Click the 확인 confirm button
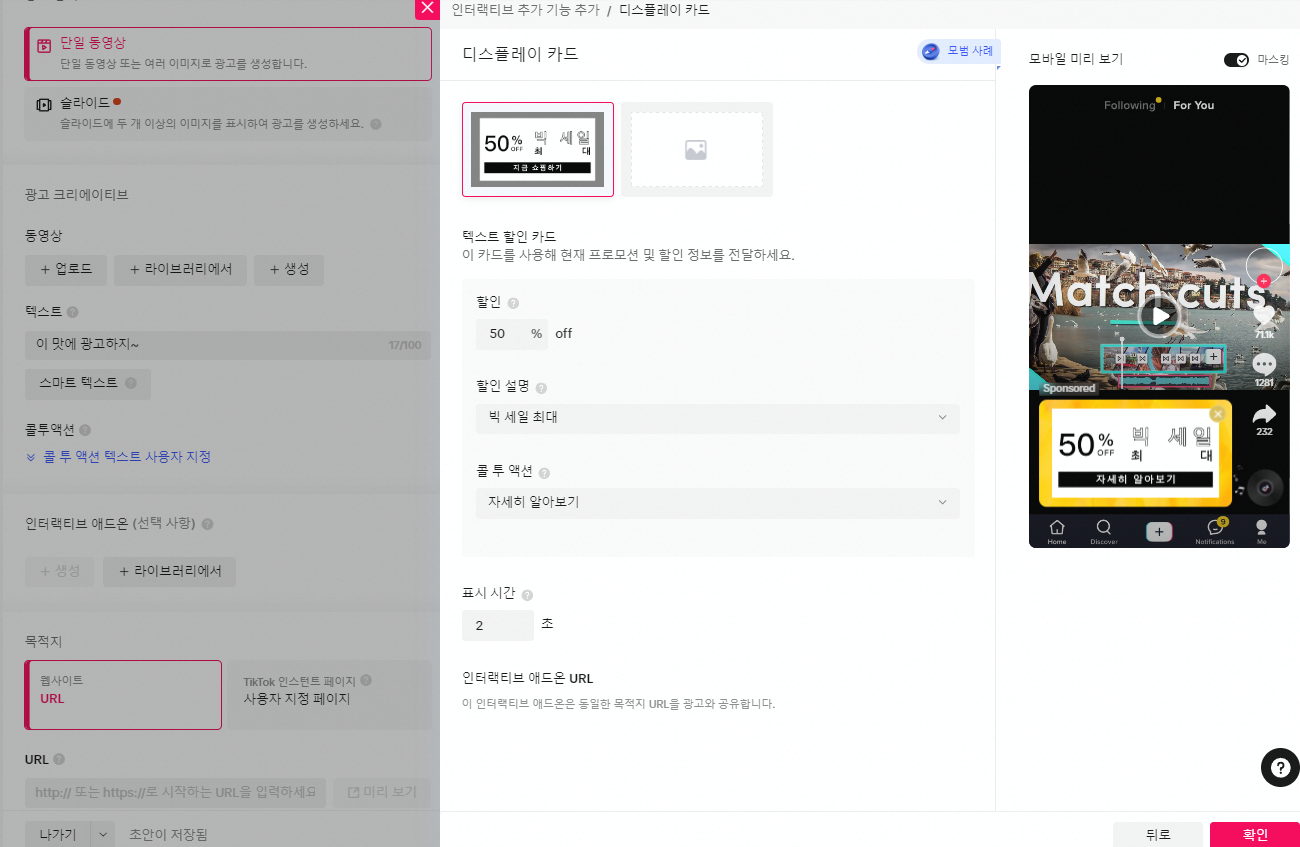The image size is (1300, 847). click(x=1255, y=834)
